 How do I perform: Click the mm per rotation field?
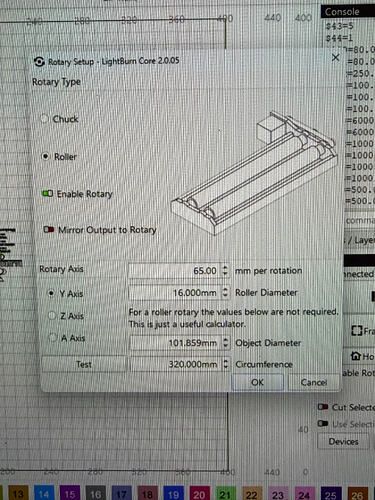click(x=175, y=271)
